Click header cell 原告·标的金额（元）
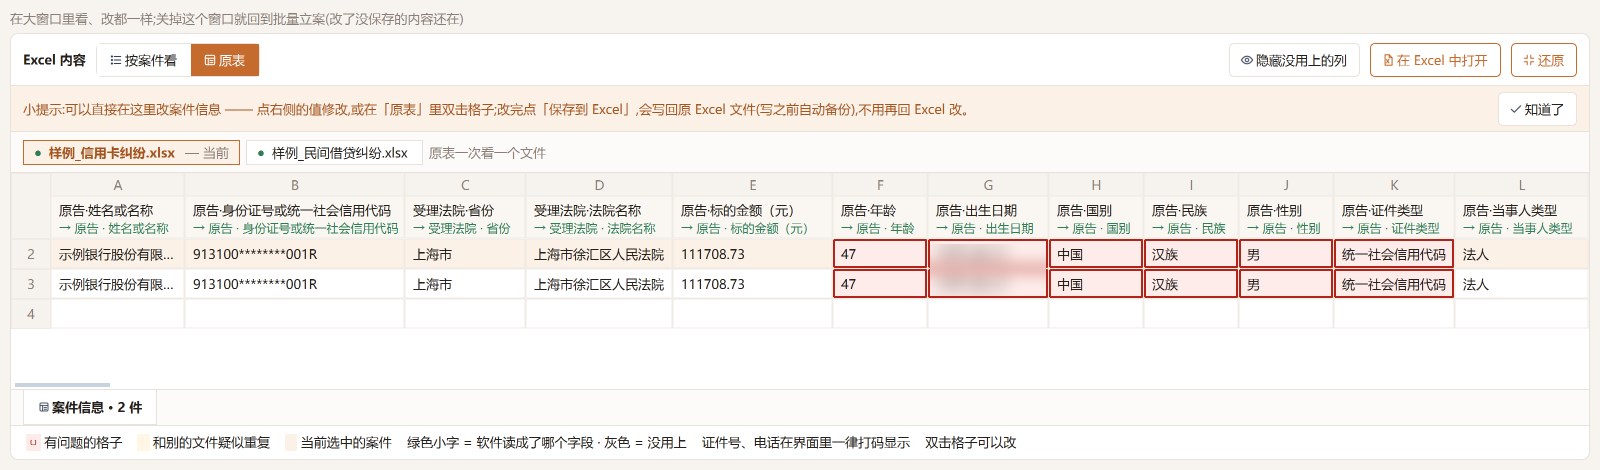The image size is (1600, 470). point(752,219)
